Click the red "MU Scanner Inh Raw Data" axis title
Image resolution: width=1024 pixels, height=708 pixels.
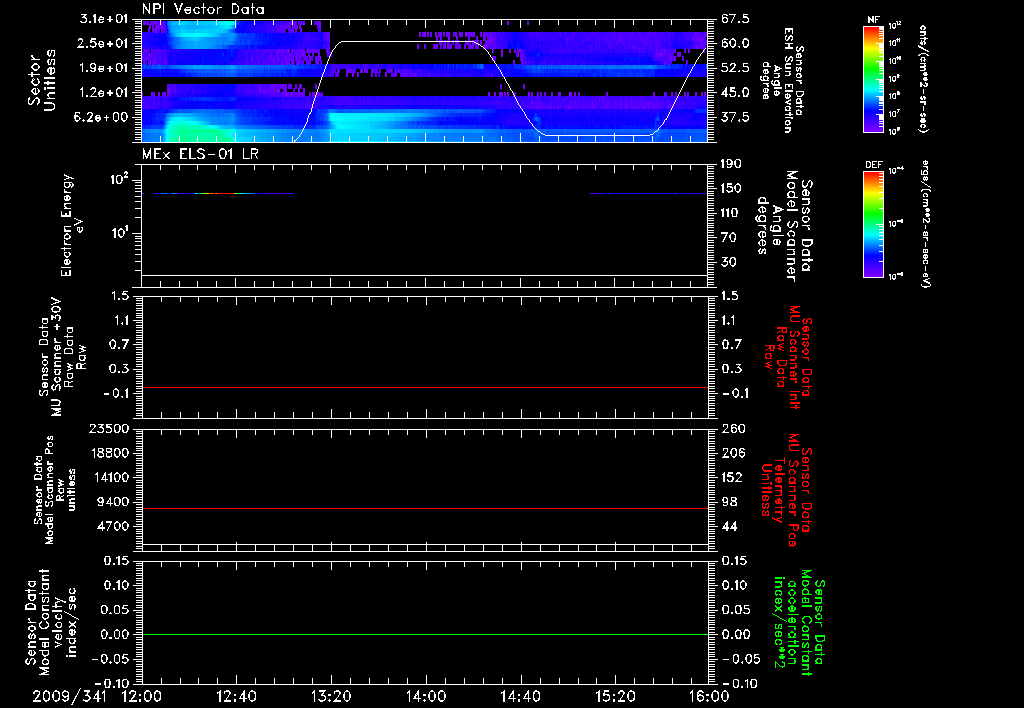tap(786, 357)
